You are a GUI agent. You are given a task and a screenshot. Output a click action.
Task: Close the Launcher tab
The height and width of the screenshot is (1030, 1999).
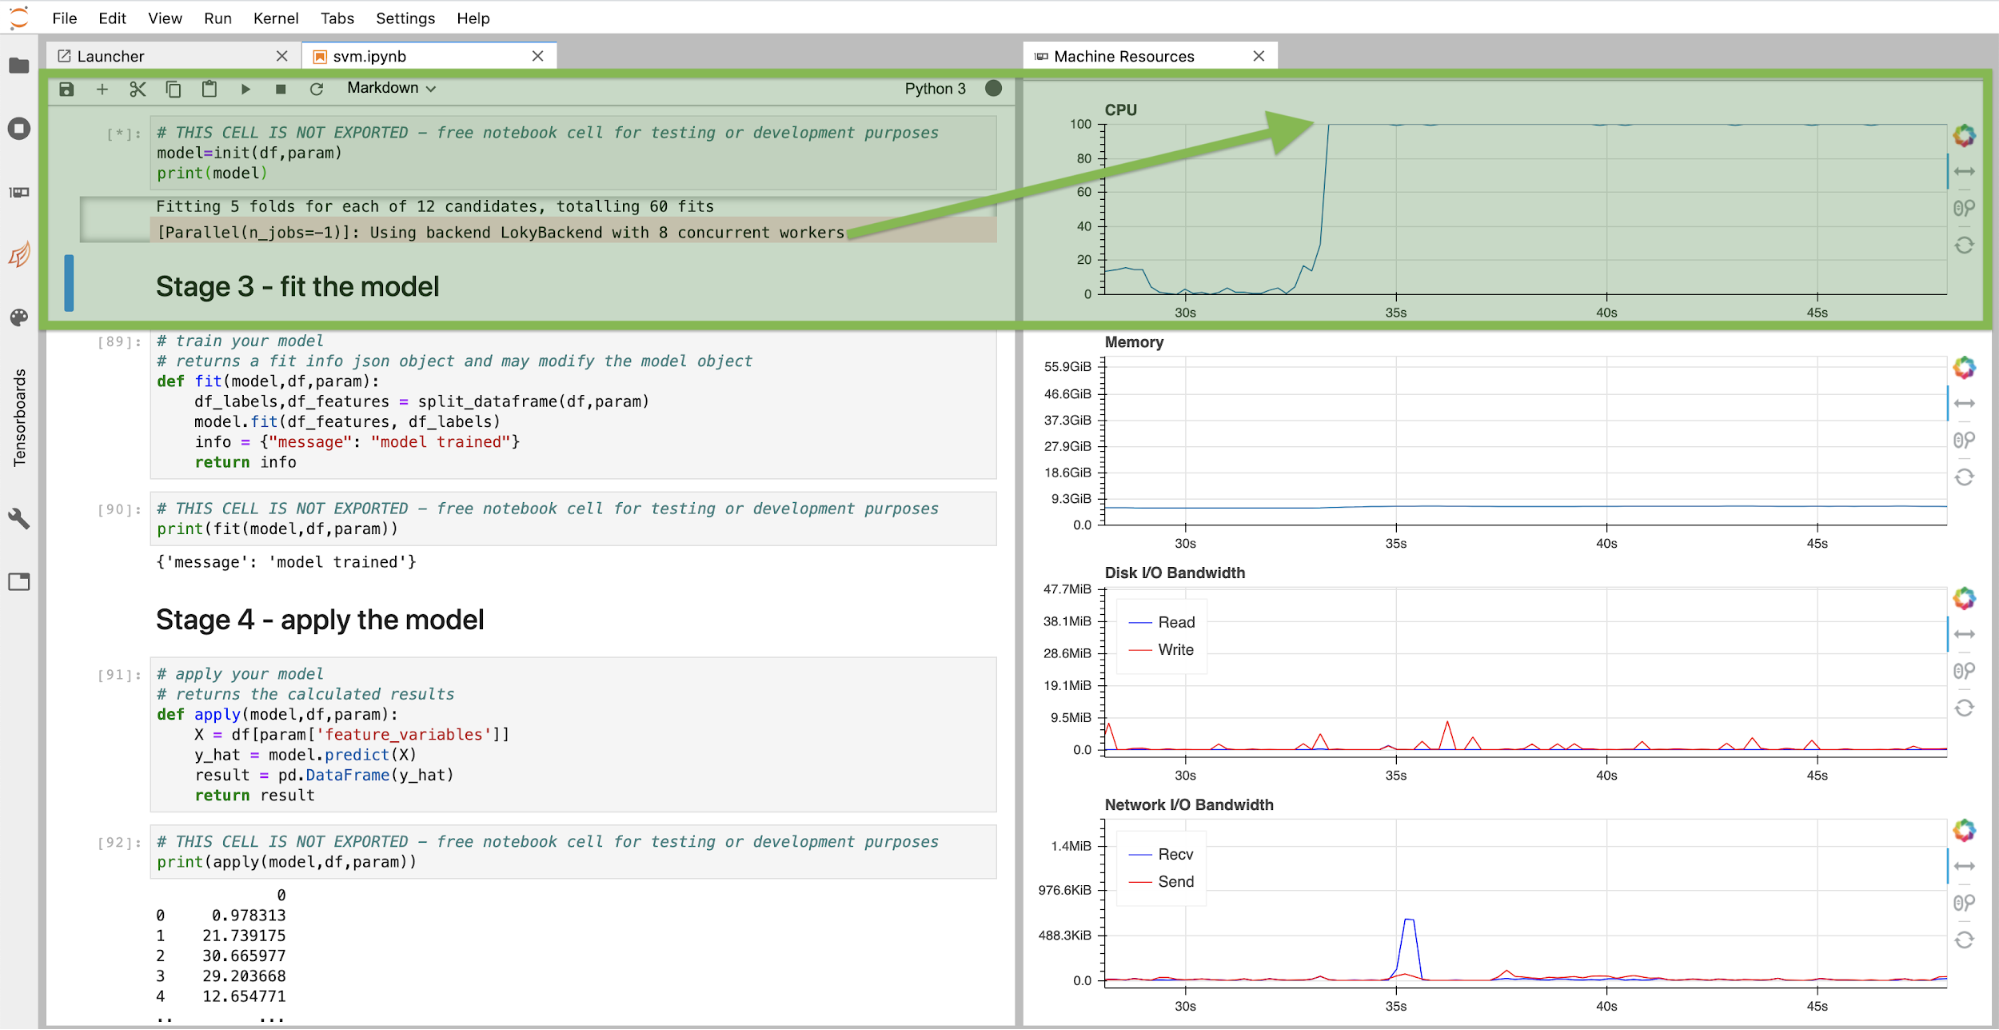click(282, 56)
